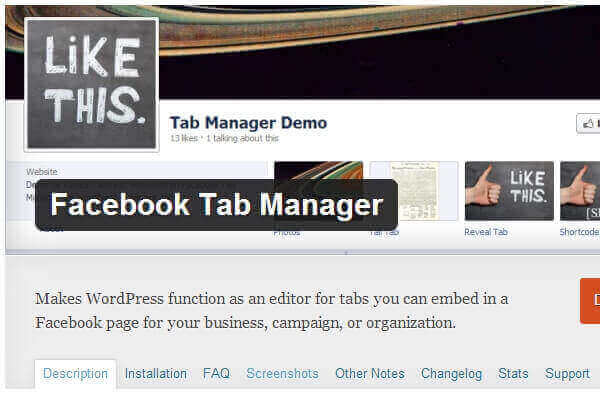This screenshot has width=600, height=400.
Task: Open the Stats tab
Action: click(x=513, y=374)
